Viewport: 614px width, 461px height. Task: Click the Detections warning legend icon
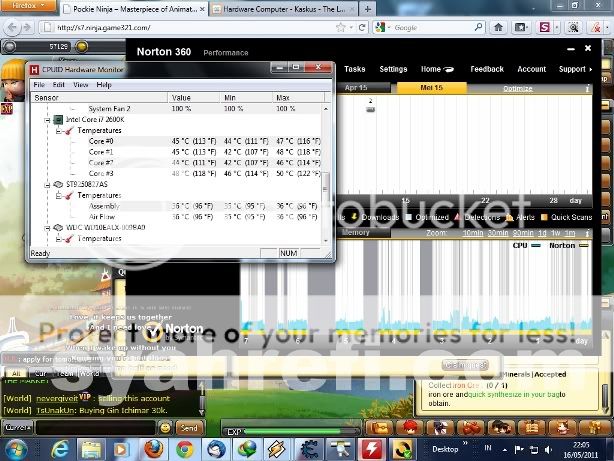pos(457,217)
